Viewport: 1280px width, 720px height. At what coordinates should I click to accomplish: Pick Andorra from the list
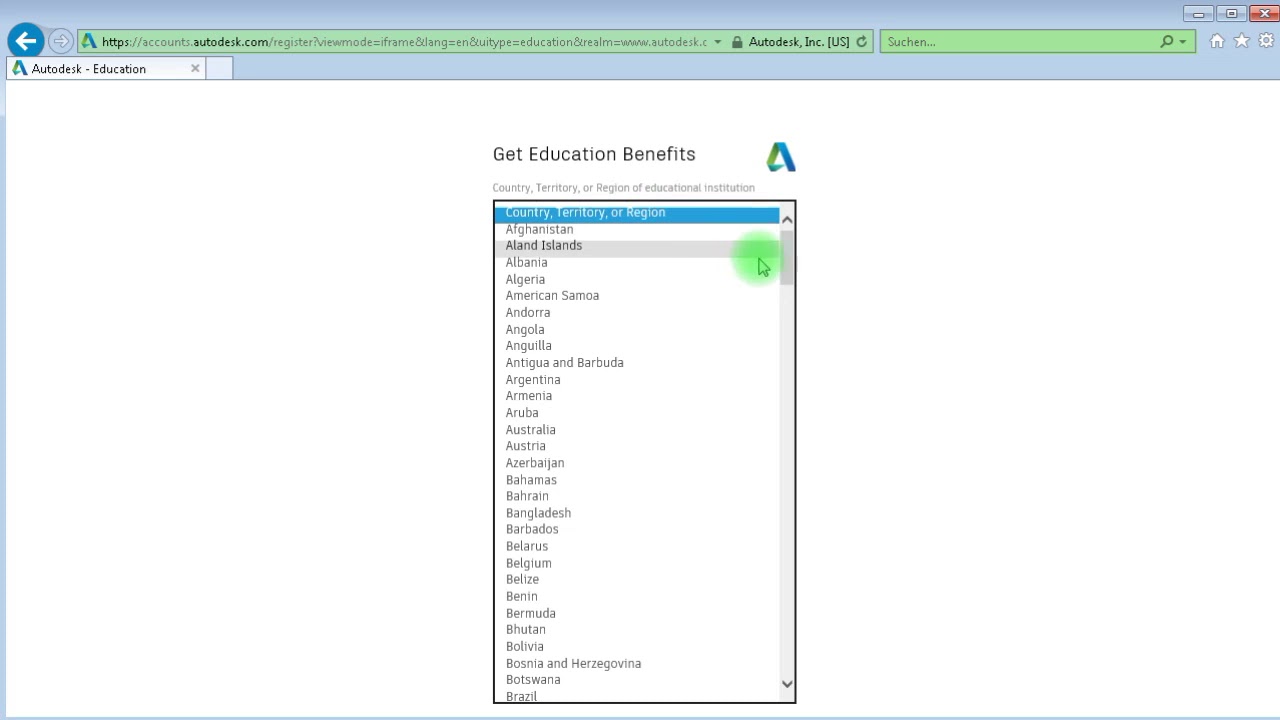point(636,313)
